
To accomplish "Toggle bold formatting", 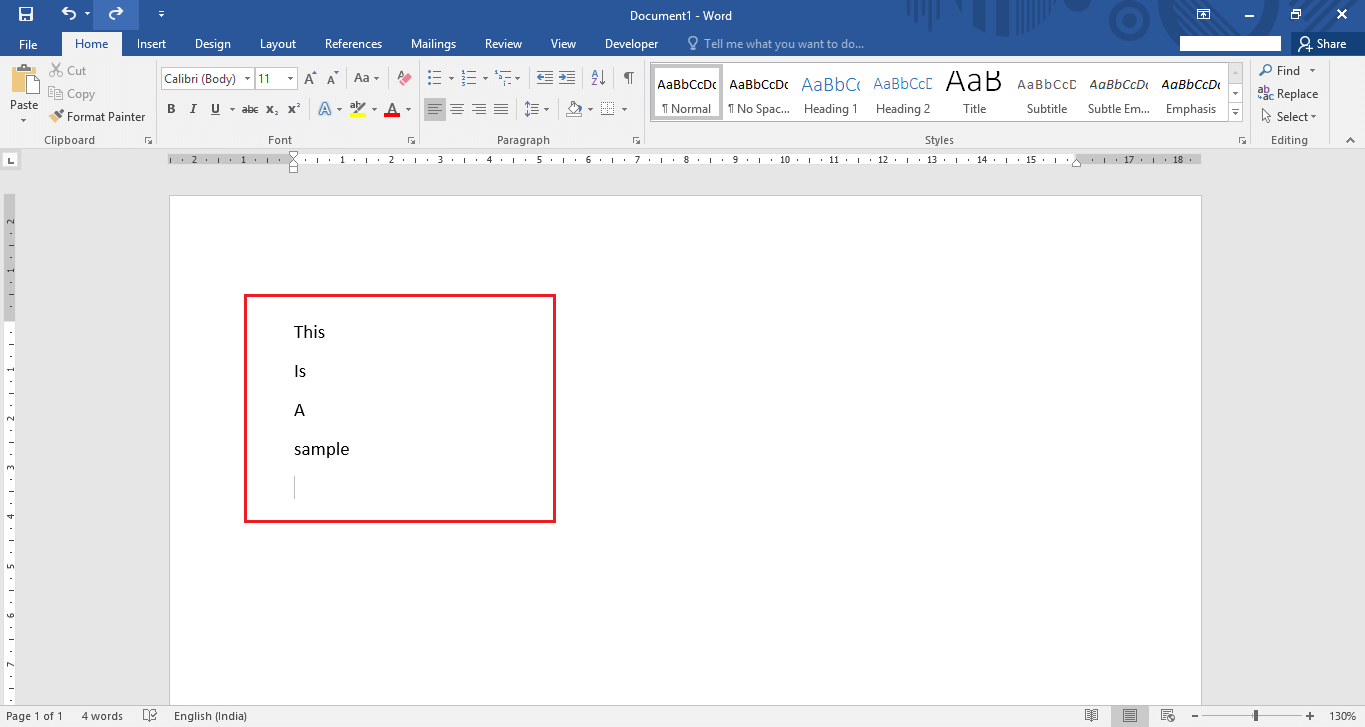I will click(x=171, y=109).
